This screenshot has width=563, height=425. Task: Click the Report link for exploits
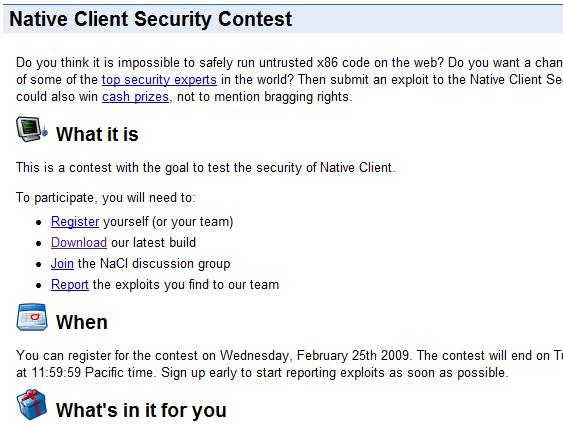point(70,285)
